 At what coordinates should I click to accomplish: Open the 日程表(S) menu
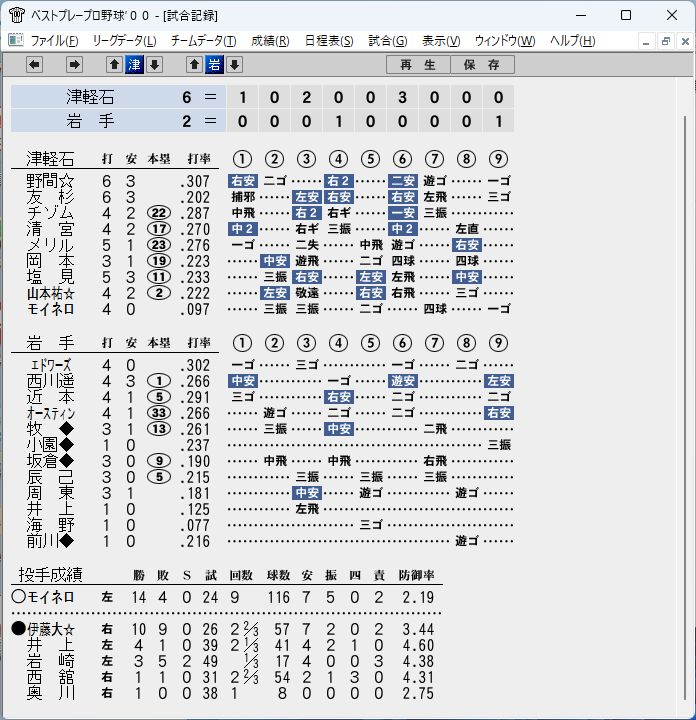329,41
